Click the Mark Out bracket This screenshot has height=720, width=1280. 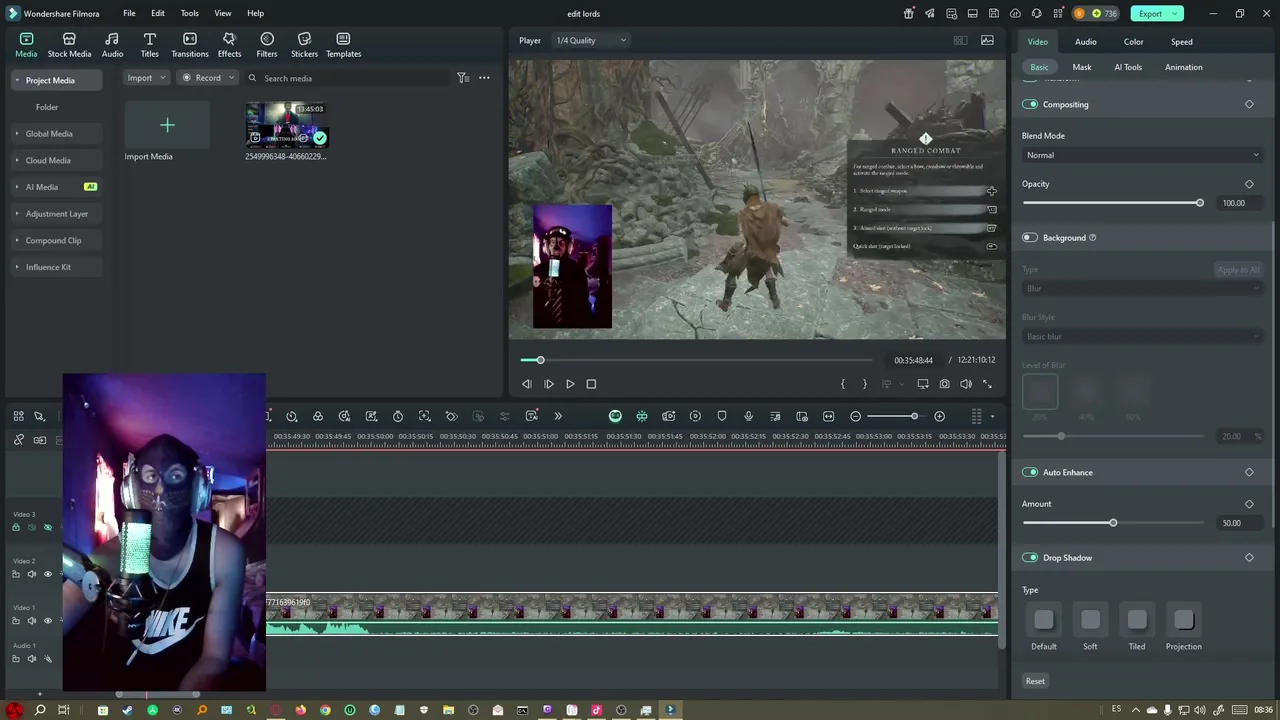click(x=865, y=384)
